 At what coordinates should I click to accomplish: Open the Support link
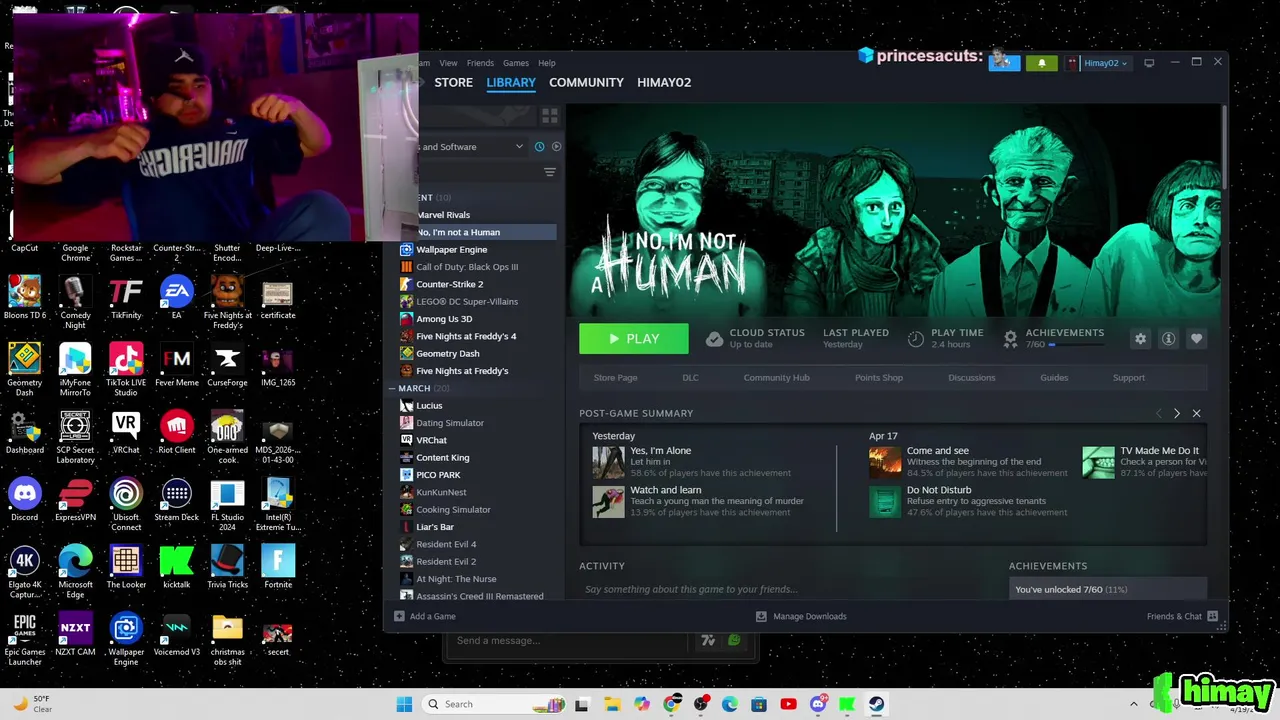(x=1129, y=378)
